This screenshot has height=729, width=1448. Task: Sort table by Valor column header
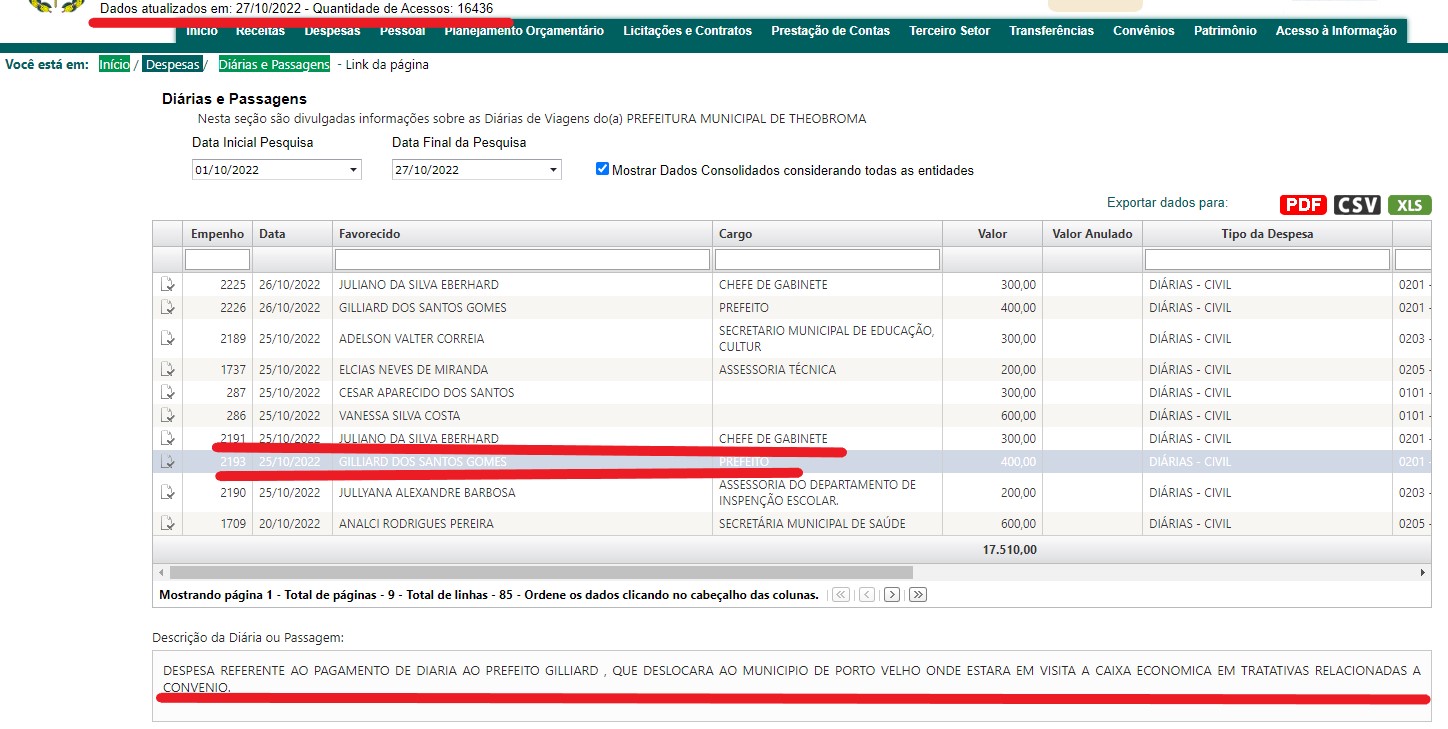(992, 234)
